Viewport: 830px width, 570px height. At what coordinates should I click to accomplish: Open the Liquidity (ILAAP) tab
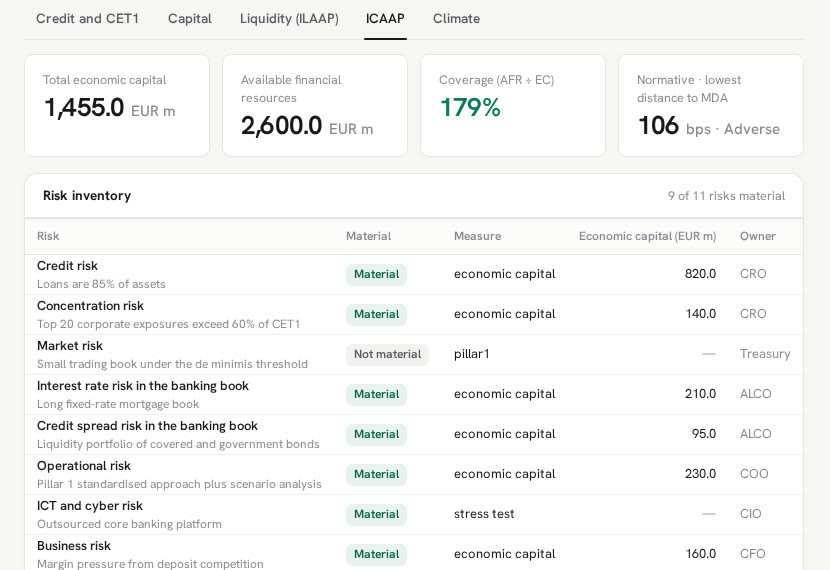tap(289, 19)
